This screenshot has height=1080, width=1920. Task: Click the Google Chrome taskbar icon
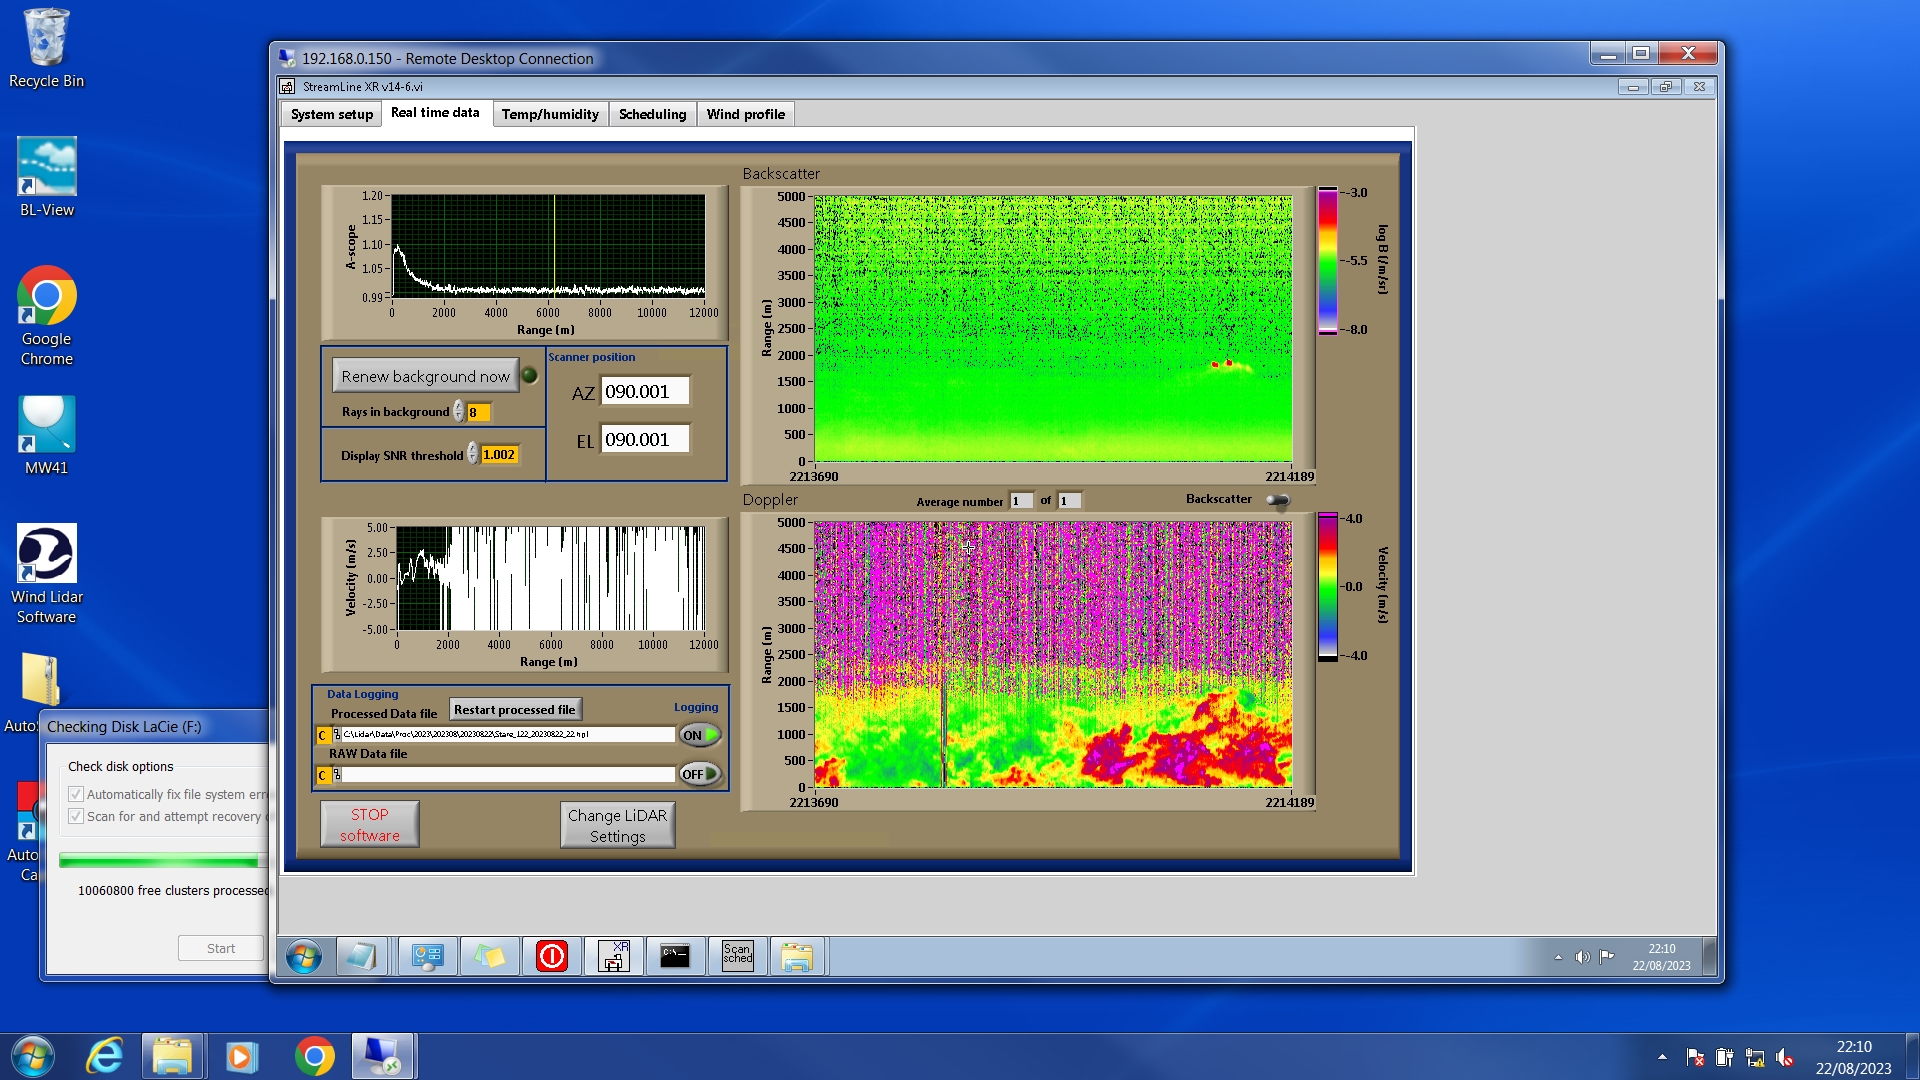[x=314, y=1056]
